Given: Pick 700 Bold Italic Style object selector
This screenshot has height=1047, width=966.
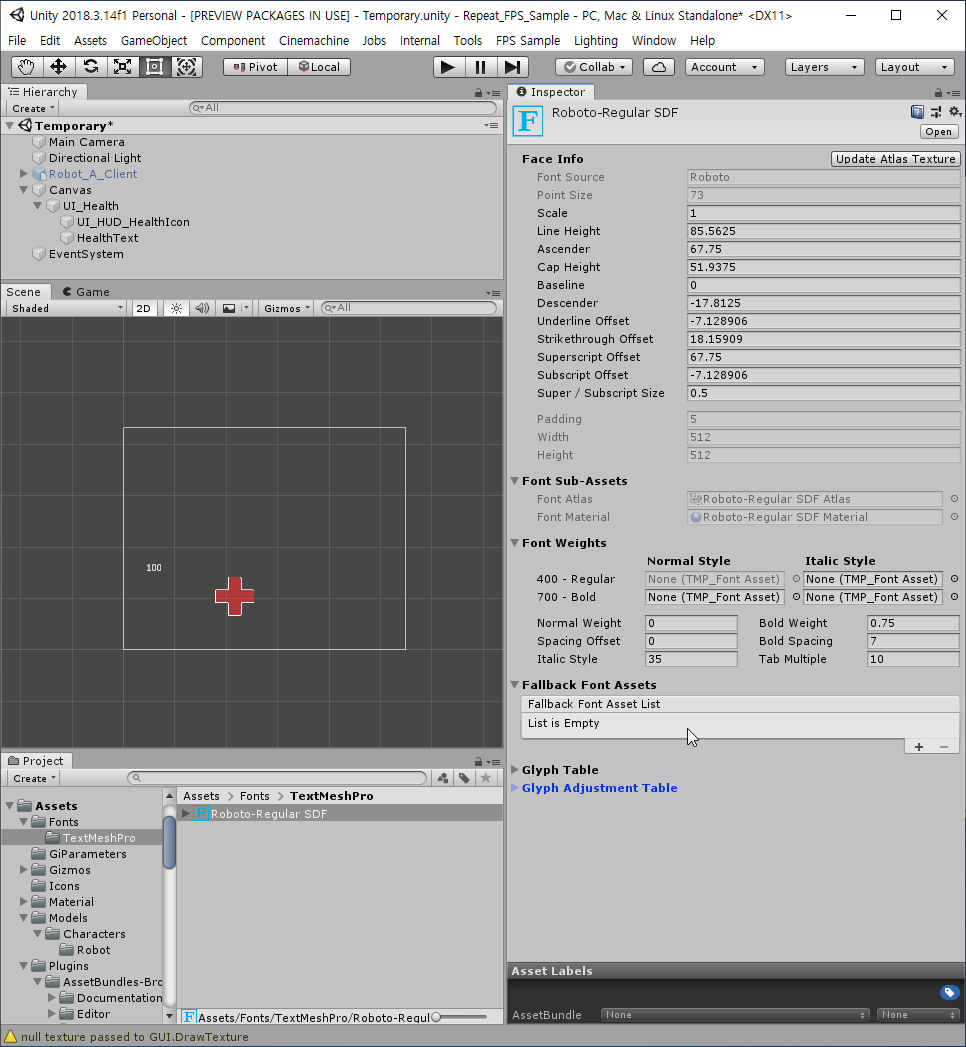Looking at the screenshot, I should (x=955, y=597).
